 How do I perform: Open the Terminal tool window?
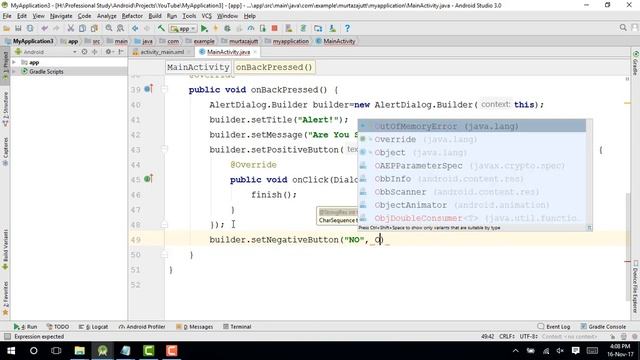pyautogui.click(x=237, y=327)
